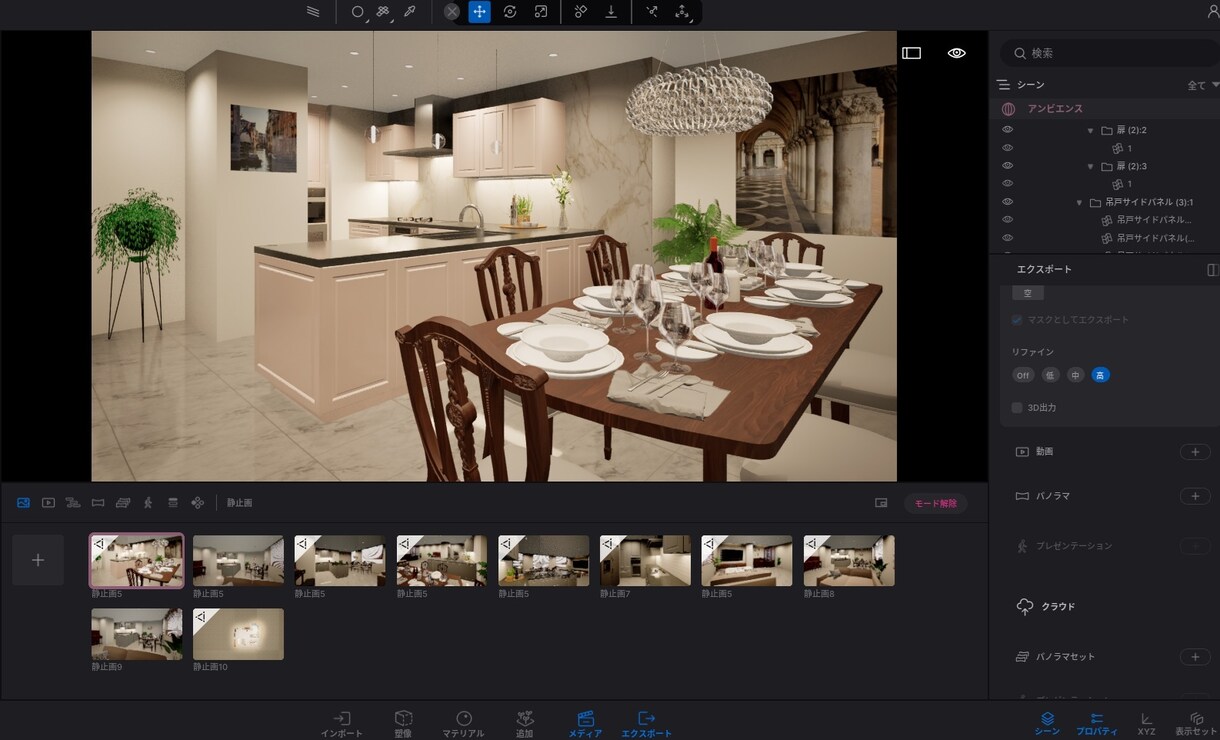Toggle the viewport eye view mode
Image resolution: width=1220 pixels, height=740 pixels.
[957, 53]
